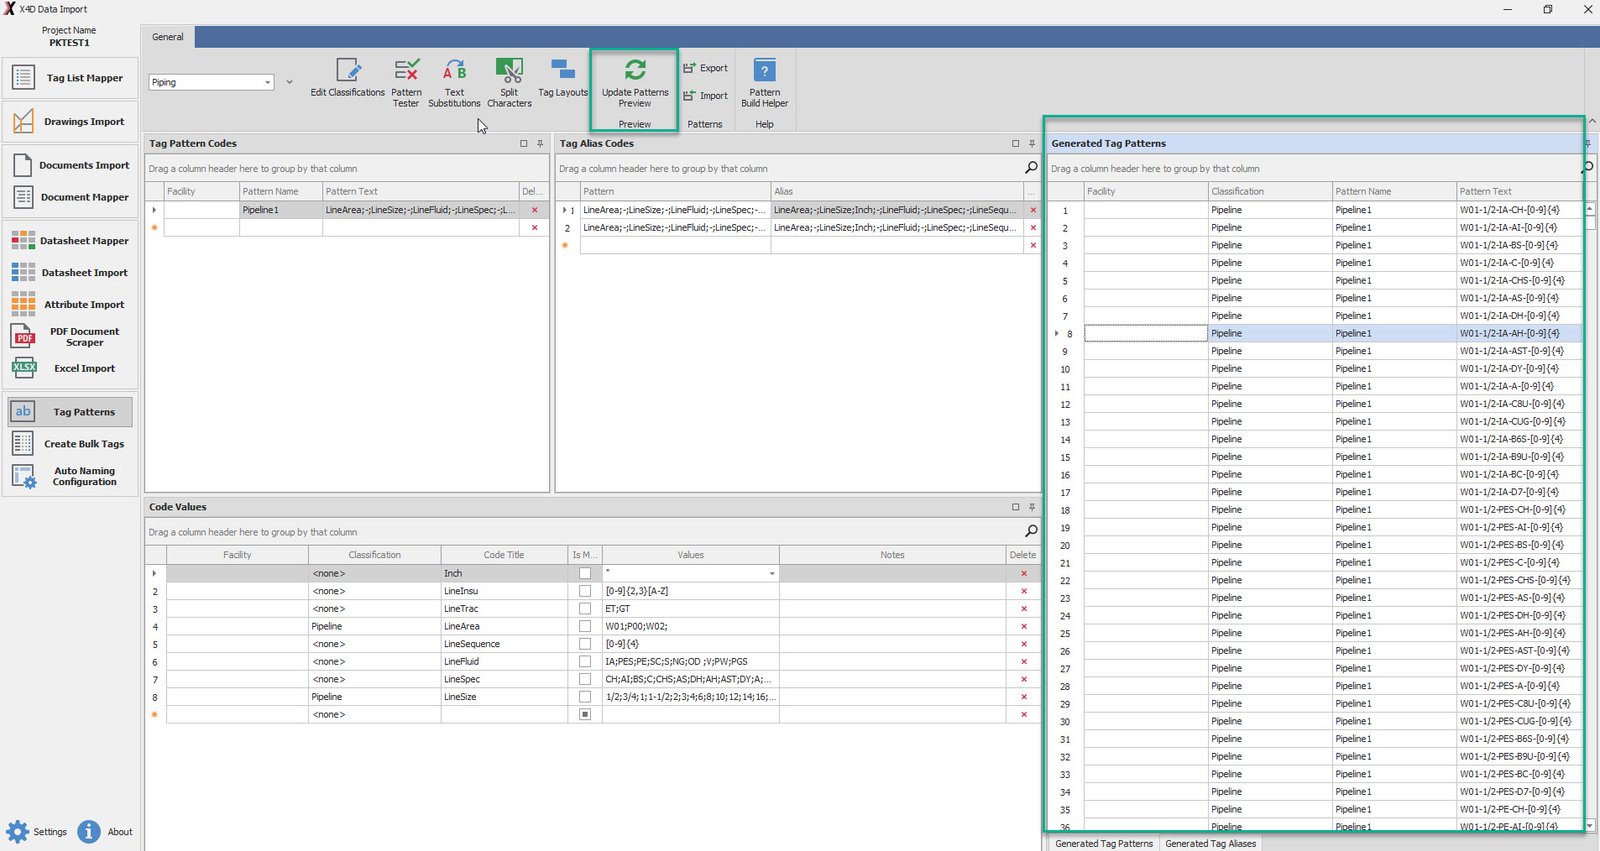1600x851 pixels.
Task: Select the General ribbon tab
Action: coord(168,37)
